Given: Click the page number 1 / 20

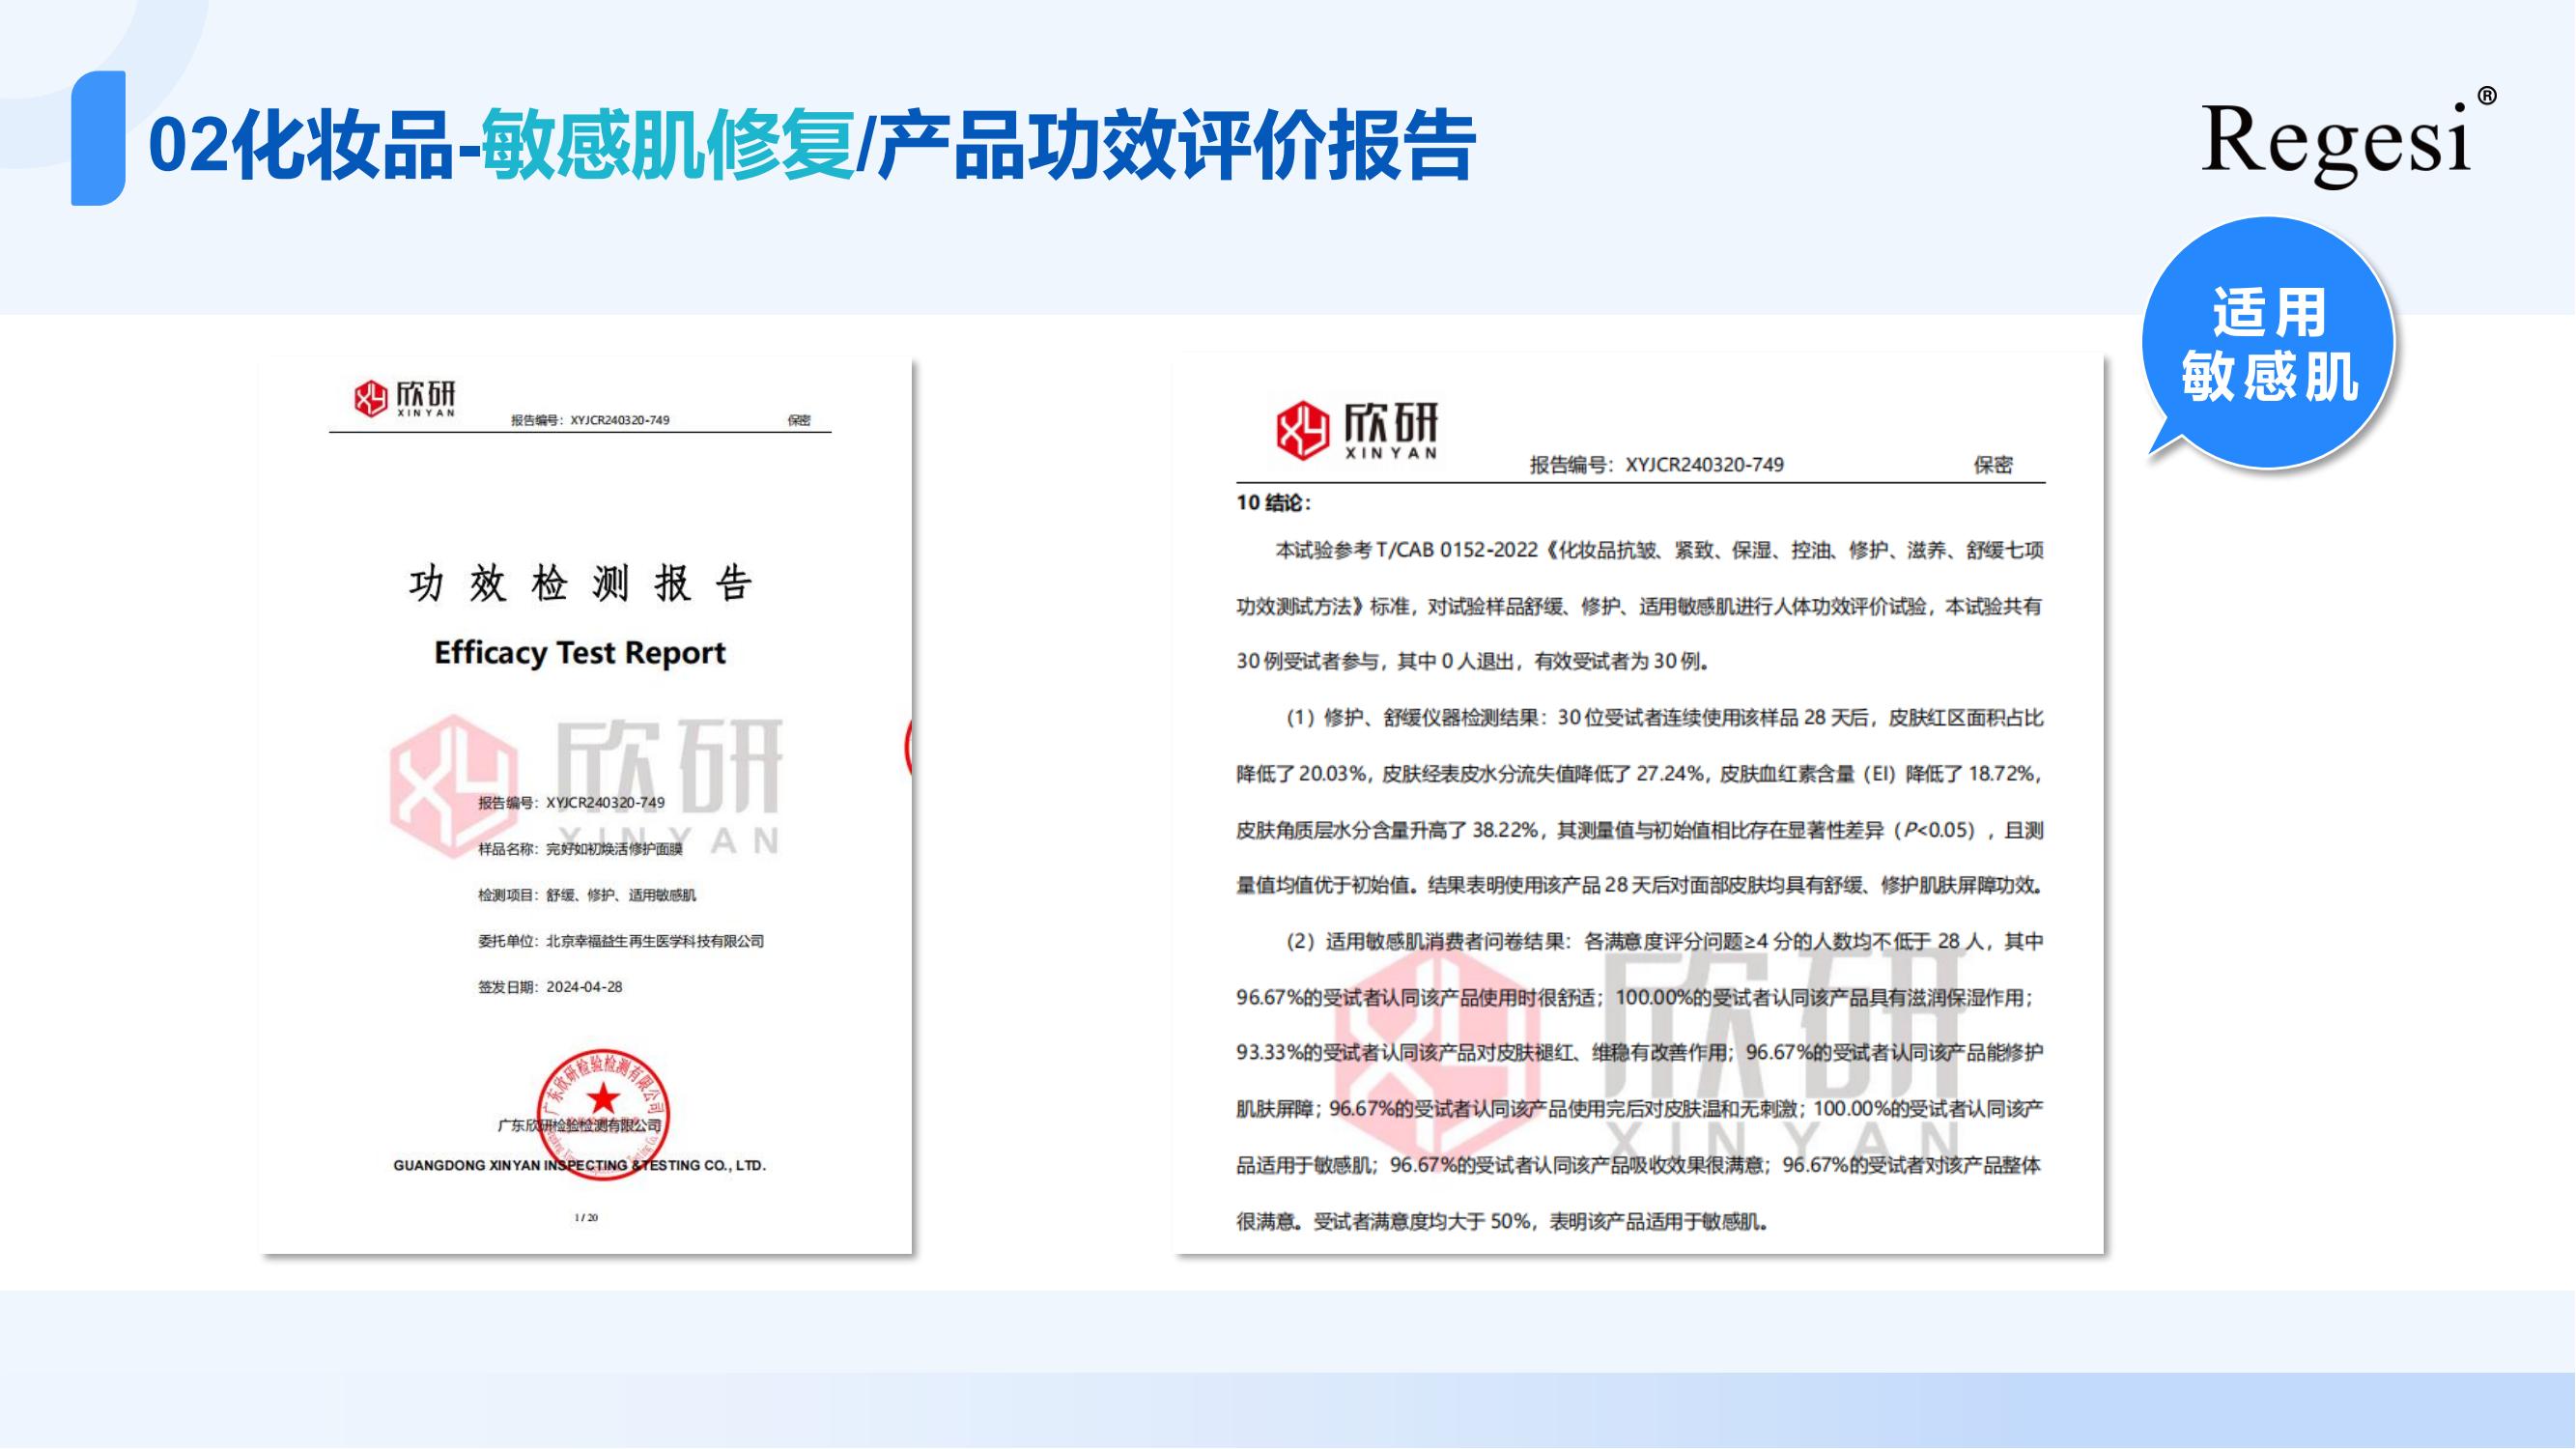Looking at the screenshot, I should [586, 1217].
